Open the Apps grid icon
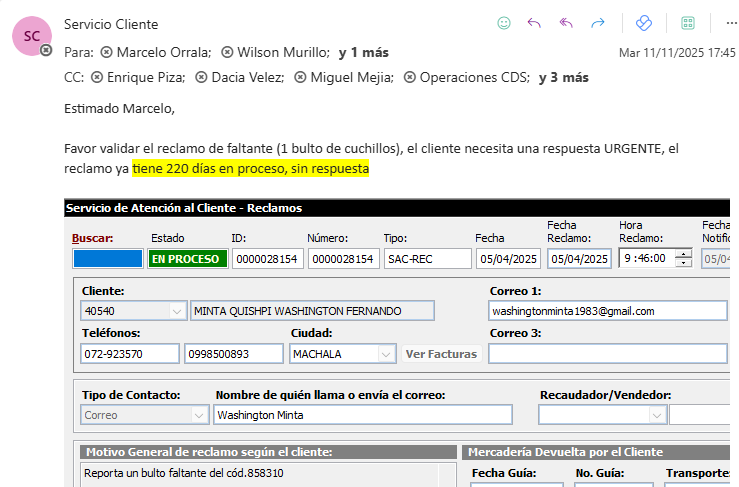Image resolution: width=739 pixels, height=487 pixels. point(688,22)
